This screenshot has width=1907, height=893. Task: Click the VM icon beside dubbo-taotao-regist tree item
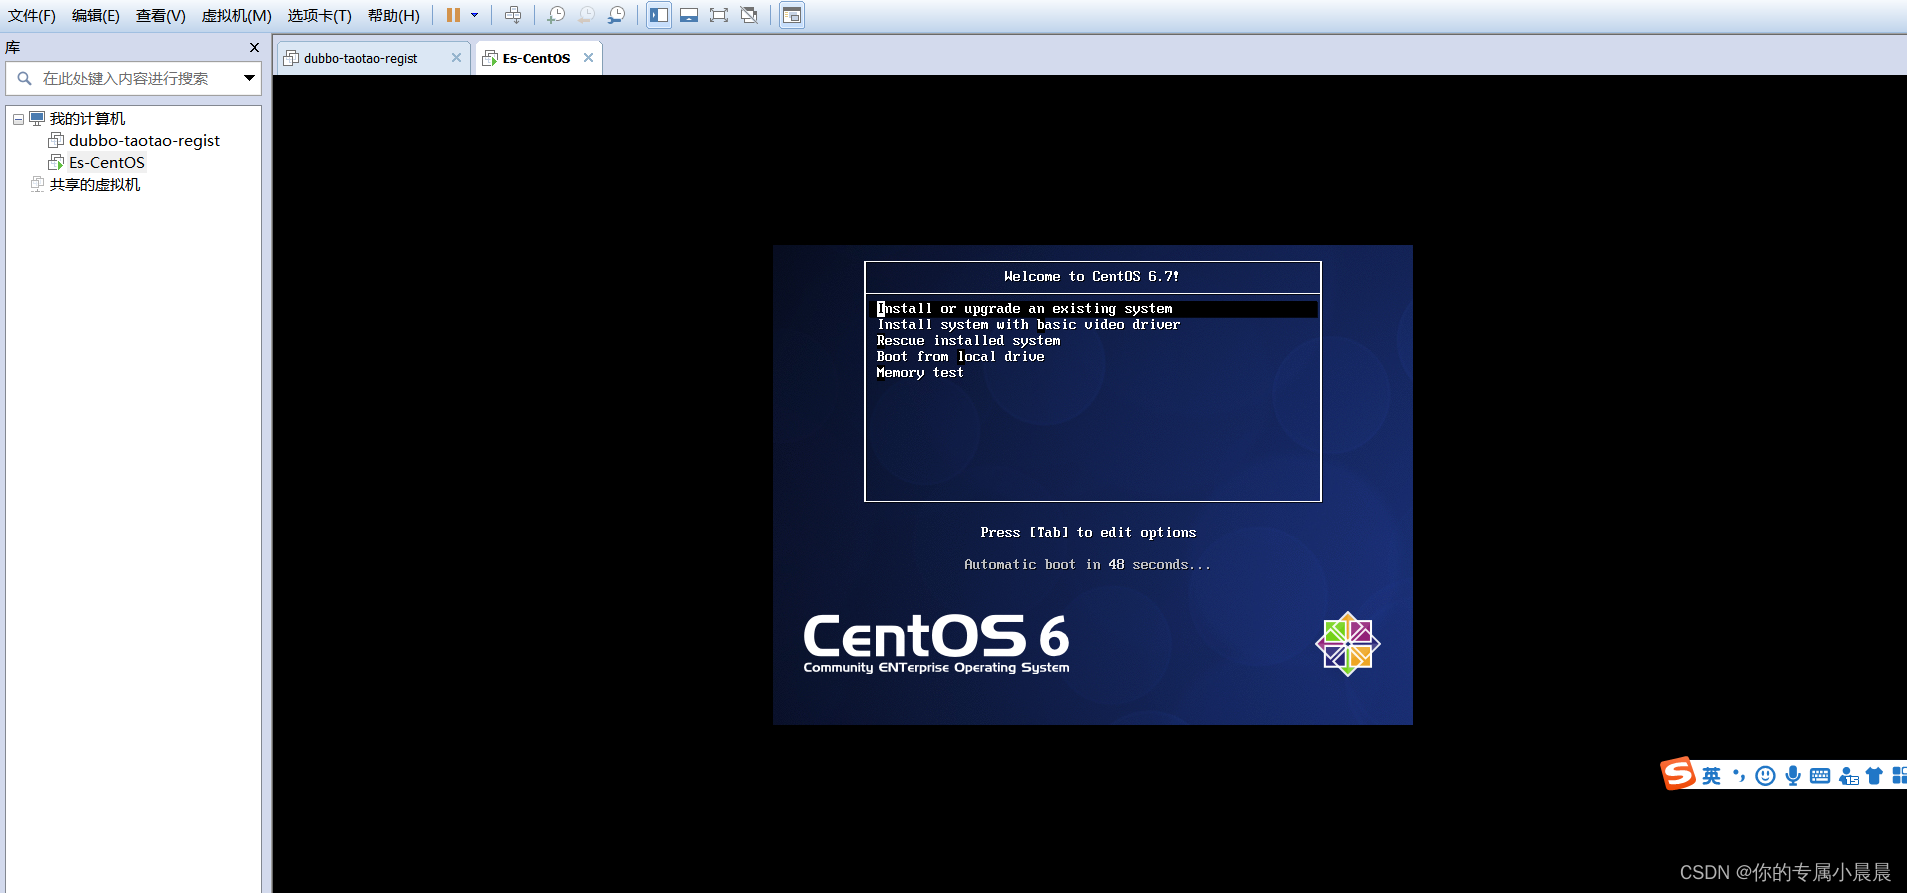pyautogui.click(x=56, y=140)
